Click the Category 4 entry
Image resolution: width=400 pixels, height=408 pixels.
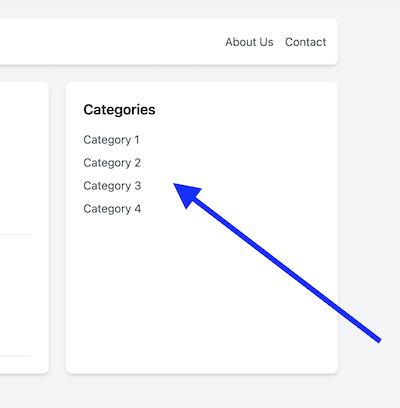112,209
